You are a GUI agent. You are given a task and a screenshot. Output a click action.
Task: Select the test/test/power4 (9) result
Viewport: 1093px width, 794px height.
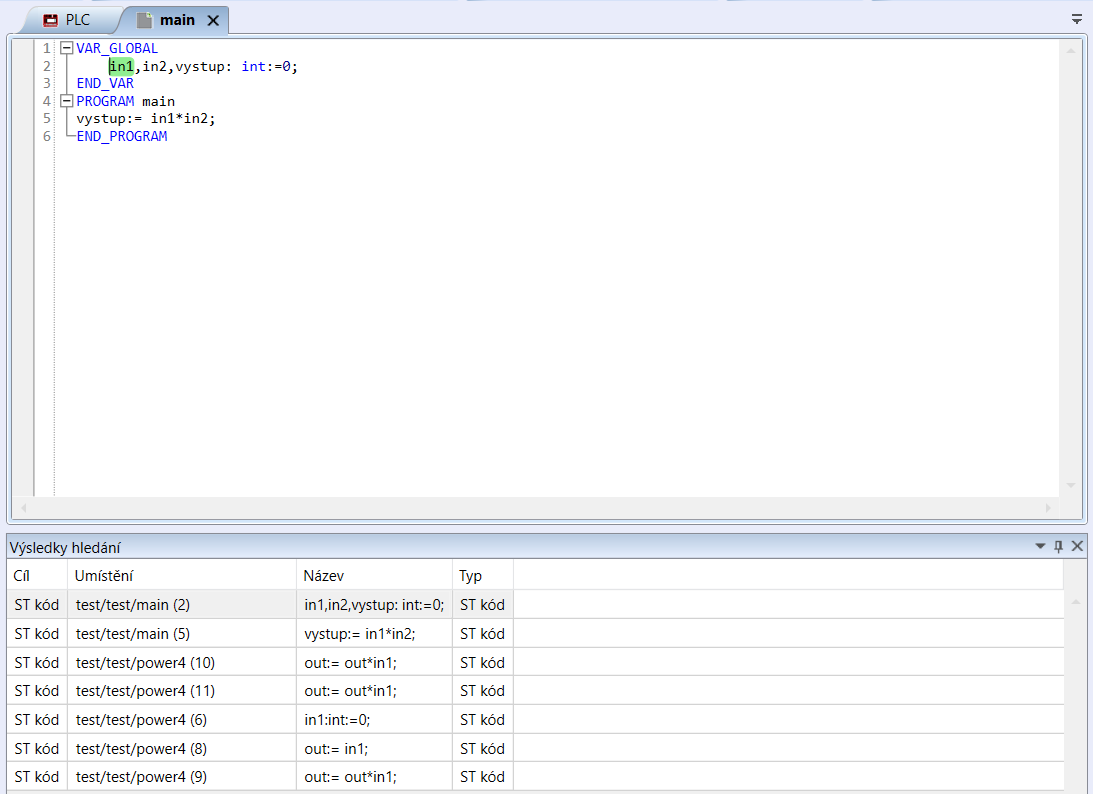pos(535,777)
